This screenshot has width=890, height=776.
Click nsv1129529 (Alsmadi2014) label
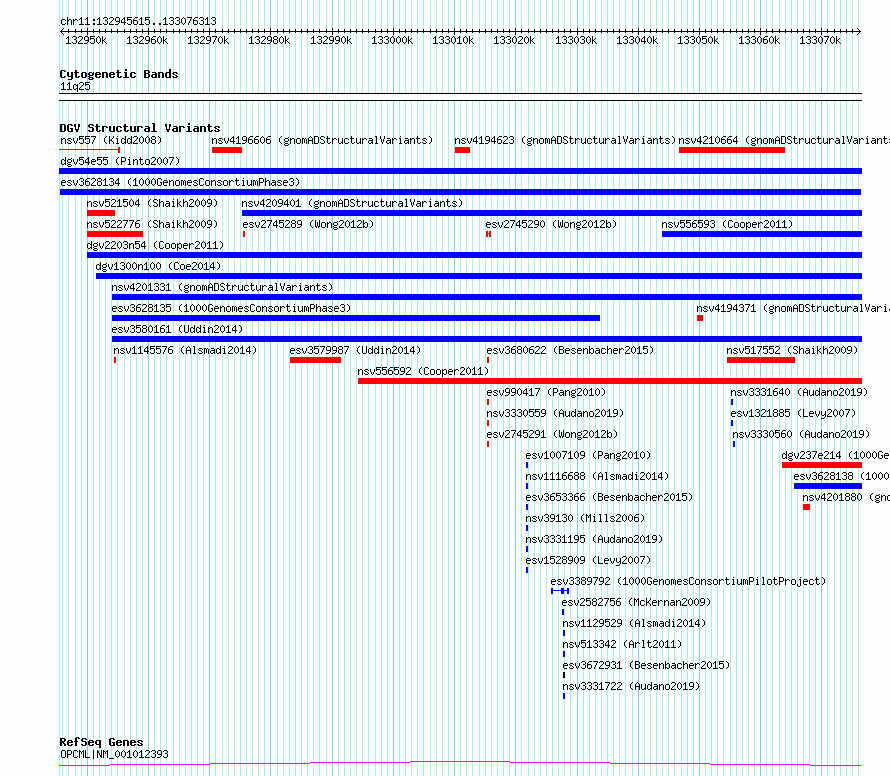(634, 623)
